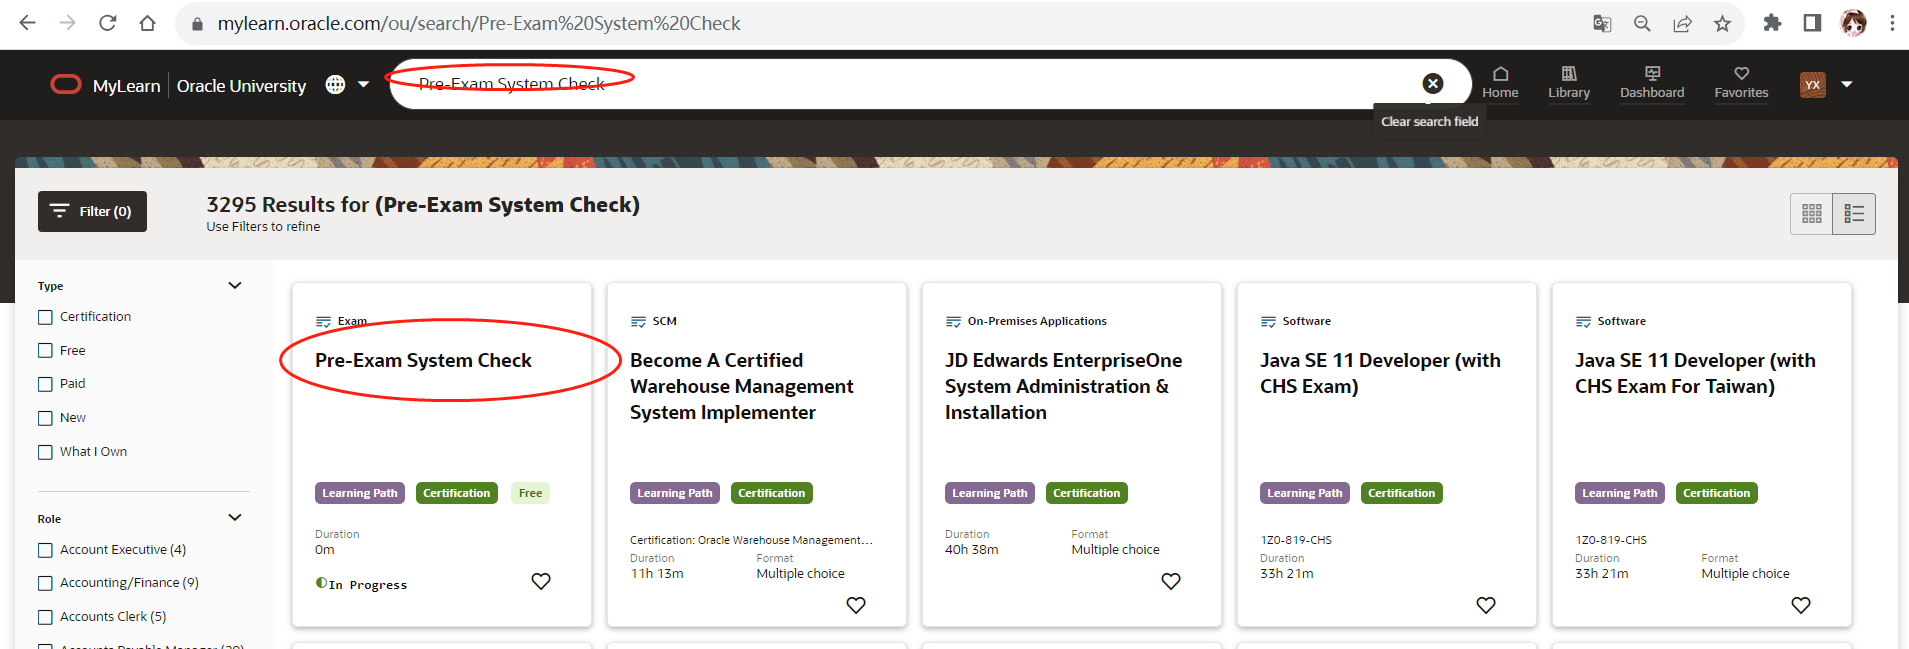Check the What I Own filter
The width and height of the screenshot is (1909, 649).
tap(45, 452)
